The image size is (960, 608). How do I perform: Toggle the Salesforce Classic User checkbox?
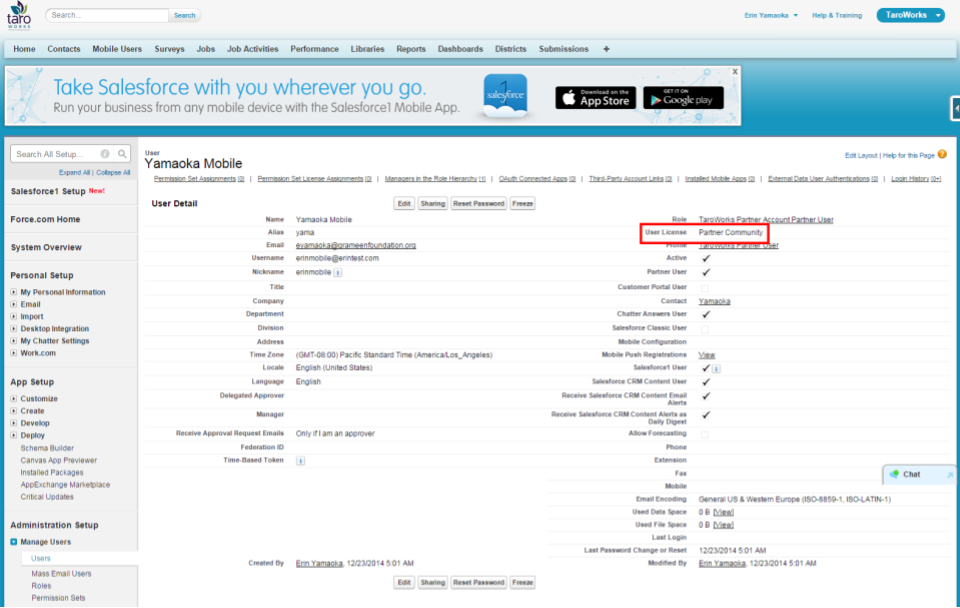tap(705, 329)
